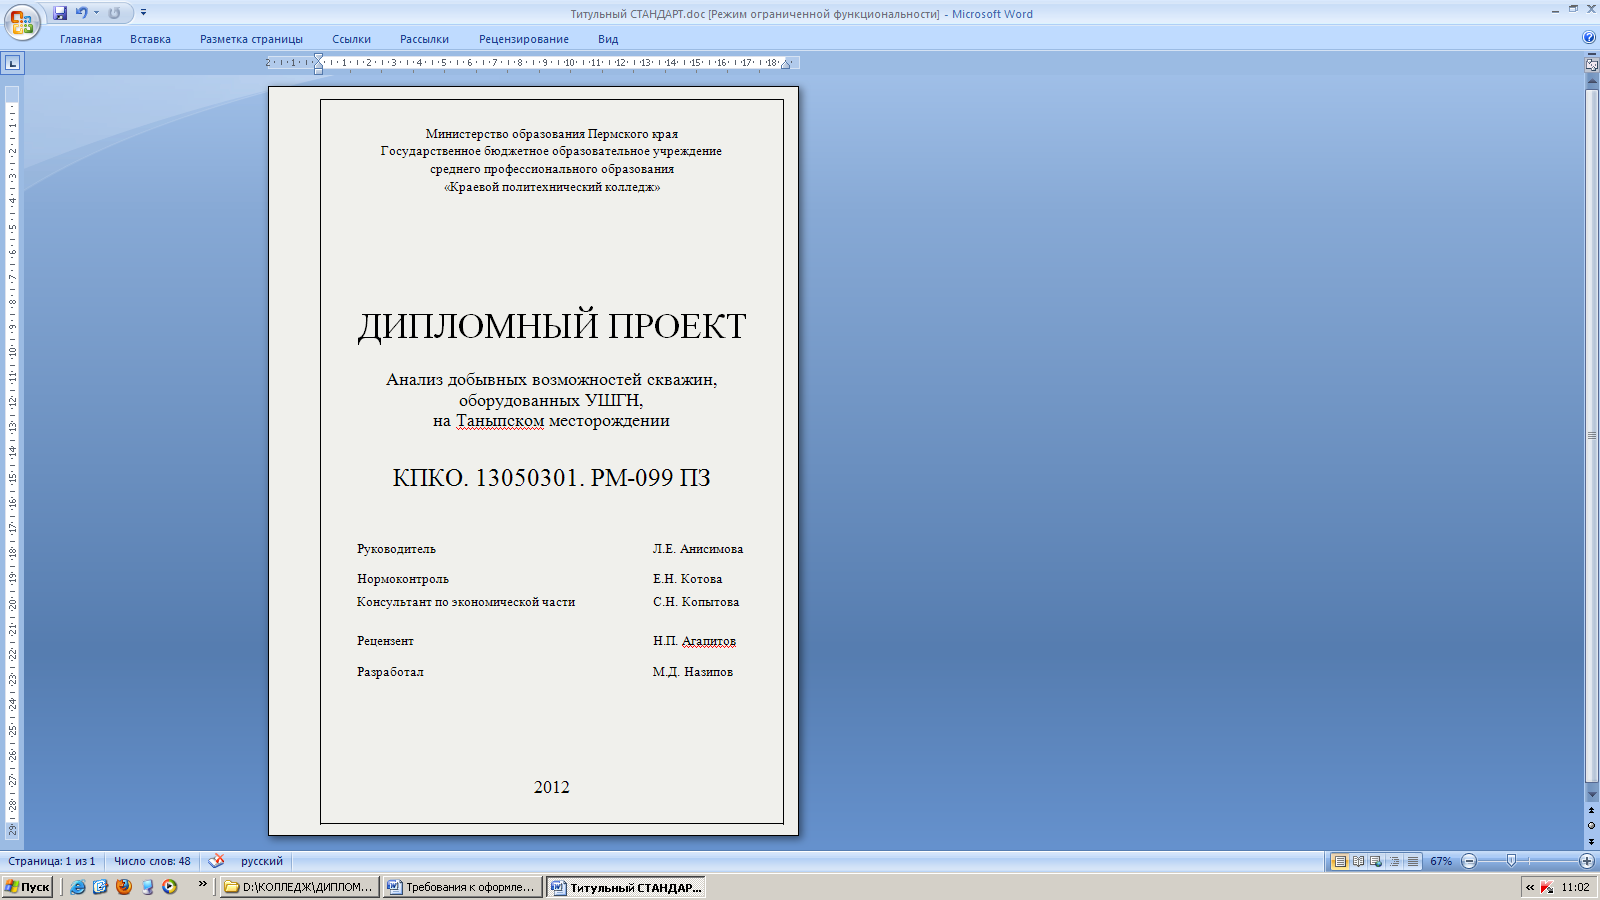Open the Ссылки ribbon tab
1600x900 pixels.
coord(351,39)
